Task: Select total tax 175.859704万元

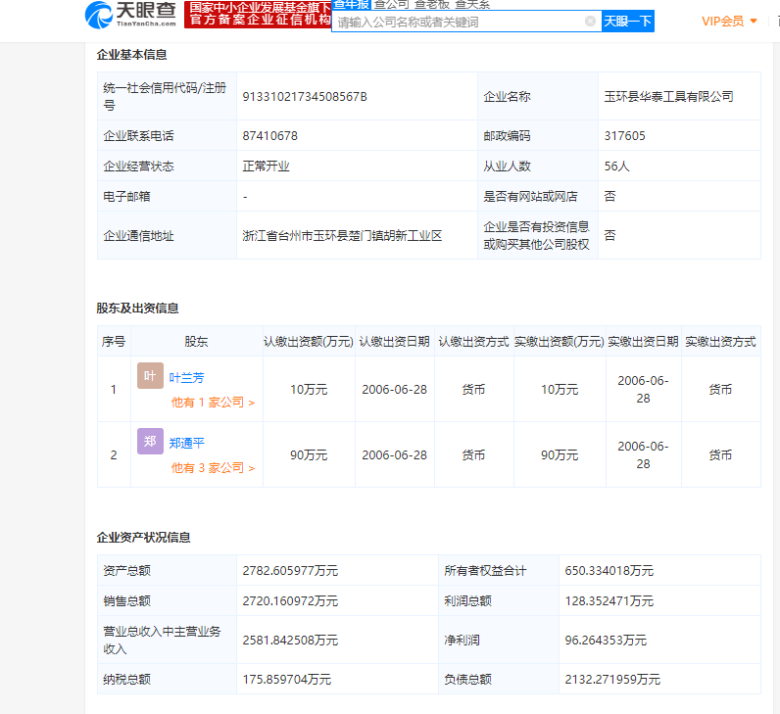Action: point(287,680)
